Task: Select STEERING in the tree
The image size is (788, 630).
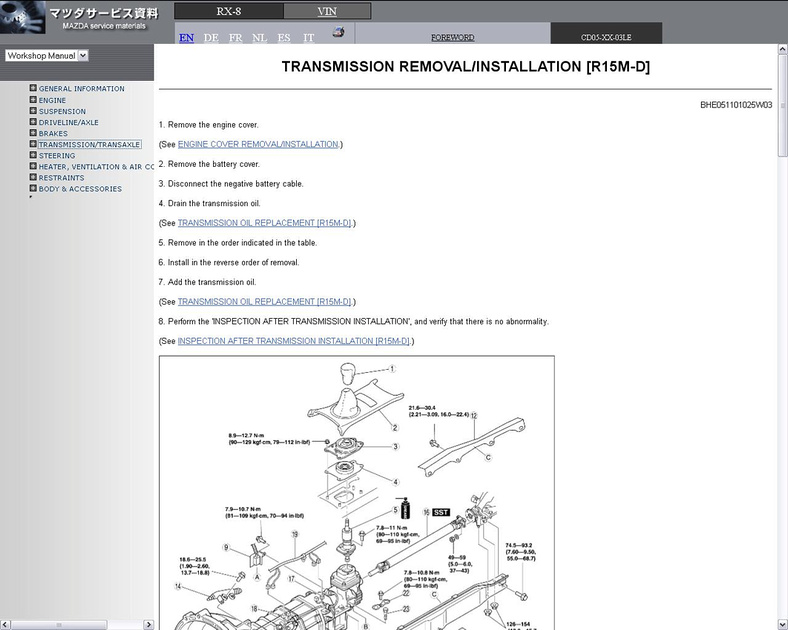Action: [x=57, y=155]
